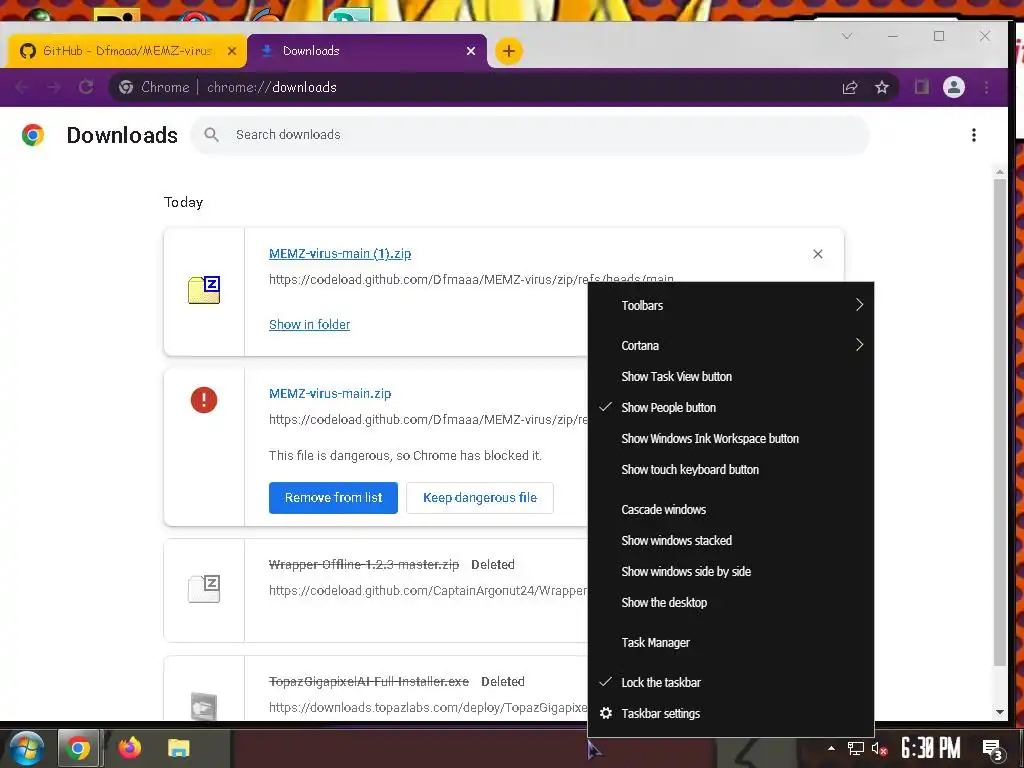Image resolution: width=1024 pixels, height=768 pixels.
Task: Click the zip file icon for MEMZ-virus-main (1)
Action: tap(204, 290)
